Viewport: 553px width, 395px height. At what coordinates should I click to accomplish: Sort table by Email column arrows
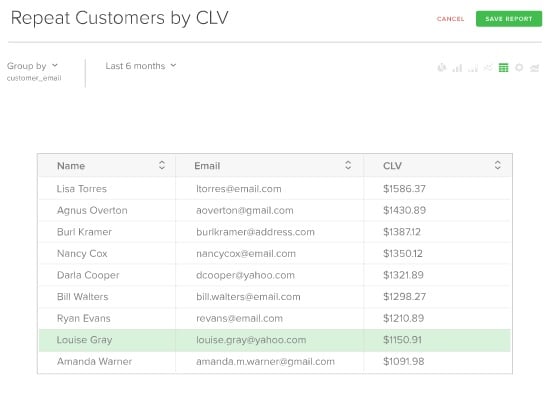tap(348, 165)
